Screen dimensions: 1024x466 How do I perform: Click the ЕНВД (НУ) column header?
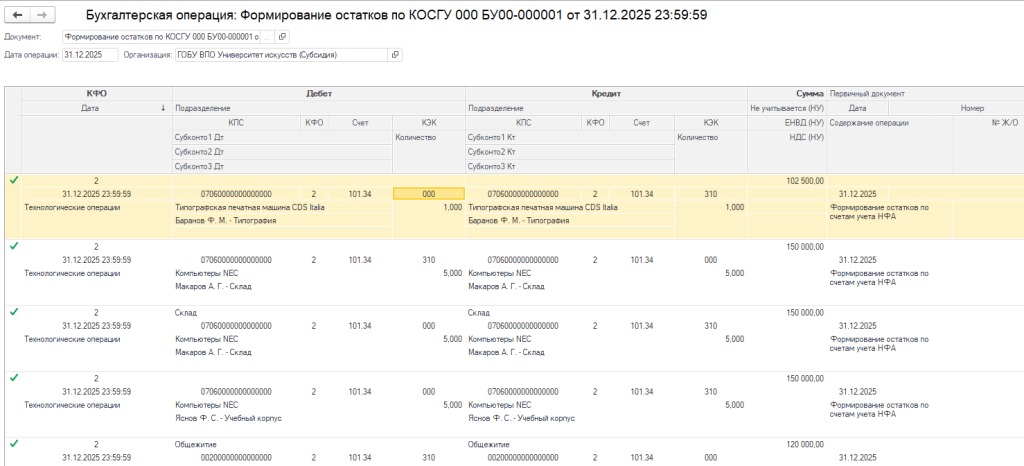[787, 122]
